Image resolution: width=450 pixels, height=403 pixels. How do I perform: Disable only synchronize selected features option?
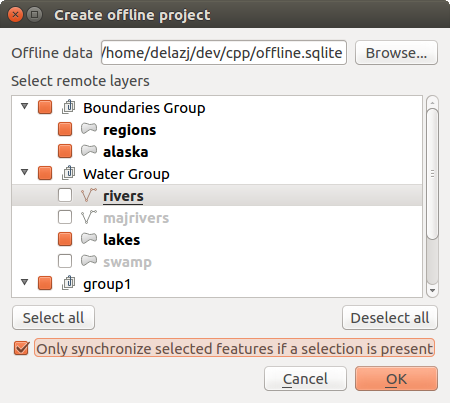pyautogui.click(x=22, y=349)
